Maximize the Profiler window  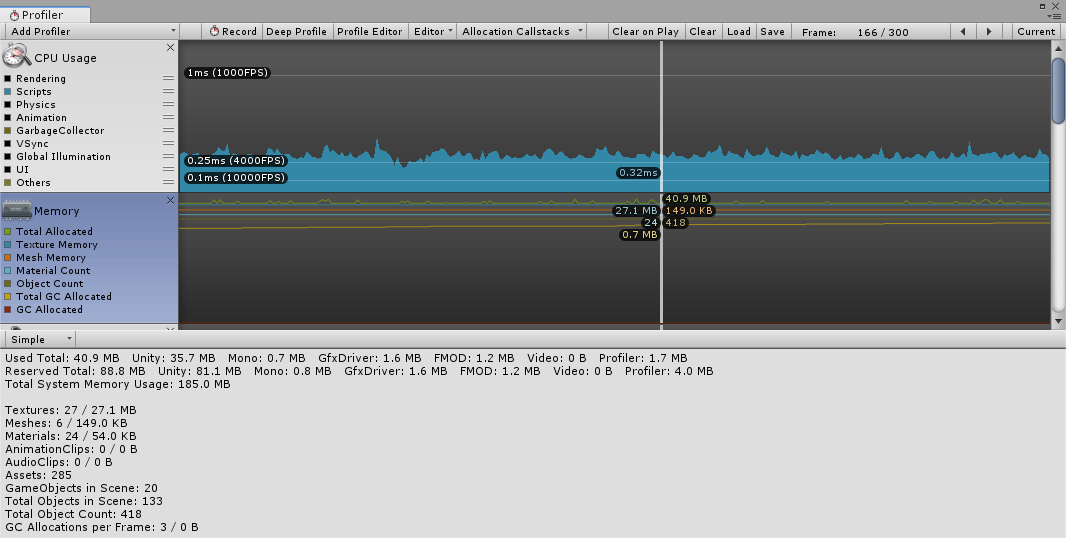point(1043,6)
